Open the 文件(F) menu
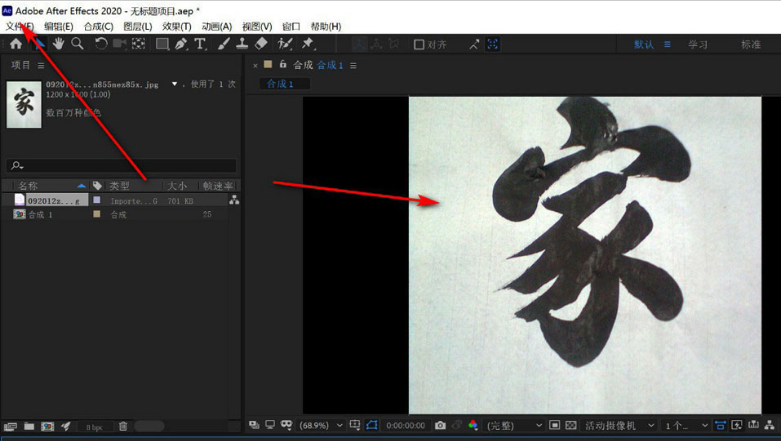The height and width of the screenshot is (441, 781). (19, 27)
